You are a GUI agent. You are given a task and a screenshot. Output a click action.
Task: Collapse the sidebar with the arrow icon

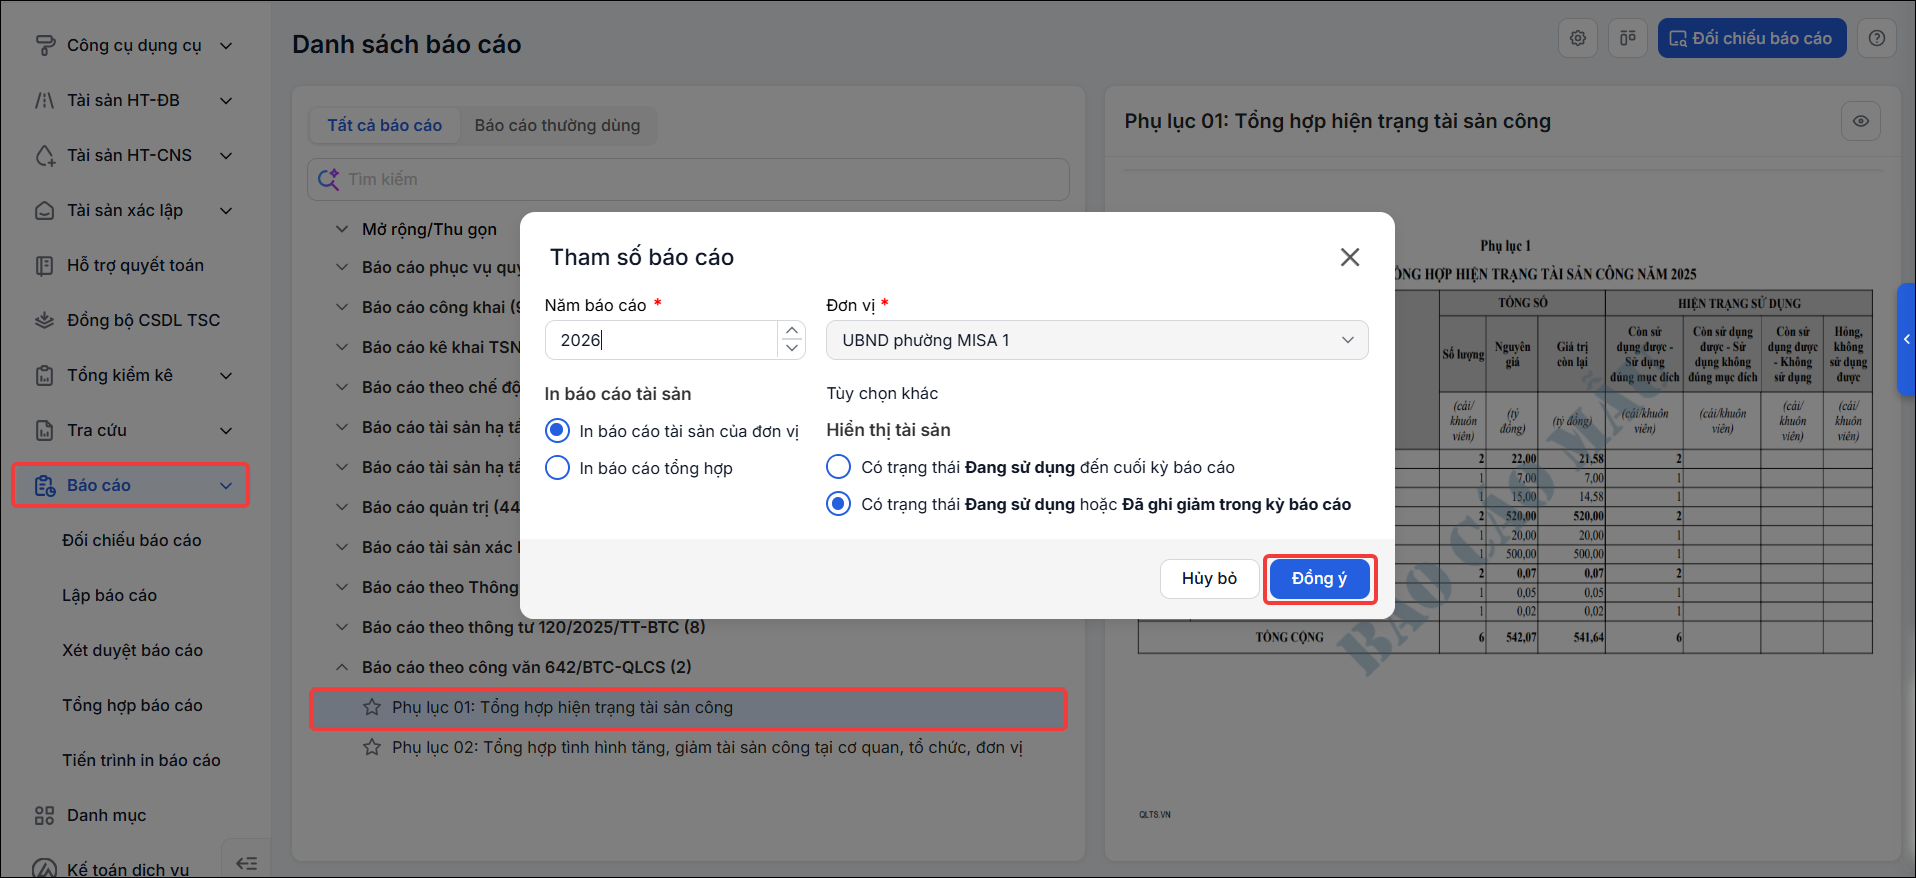tap(246, 863)
